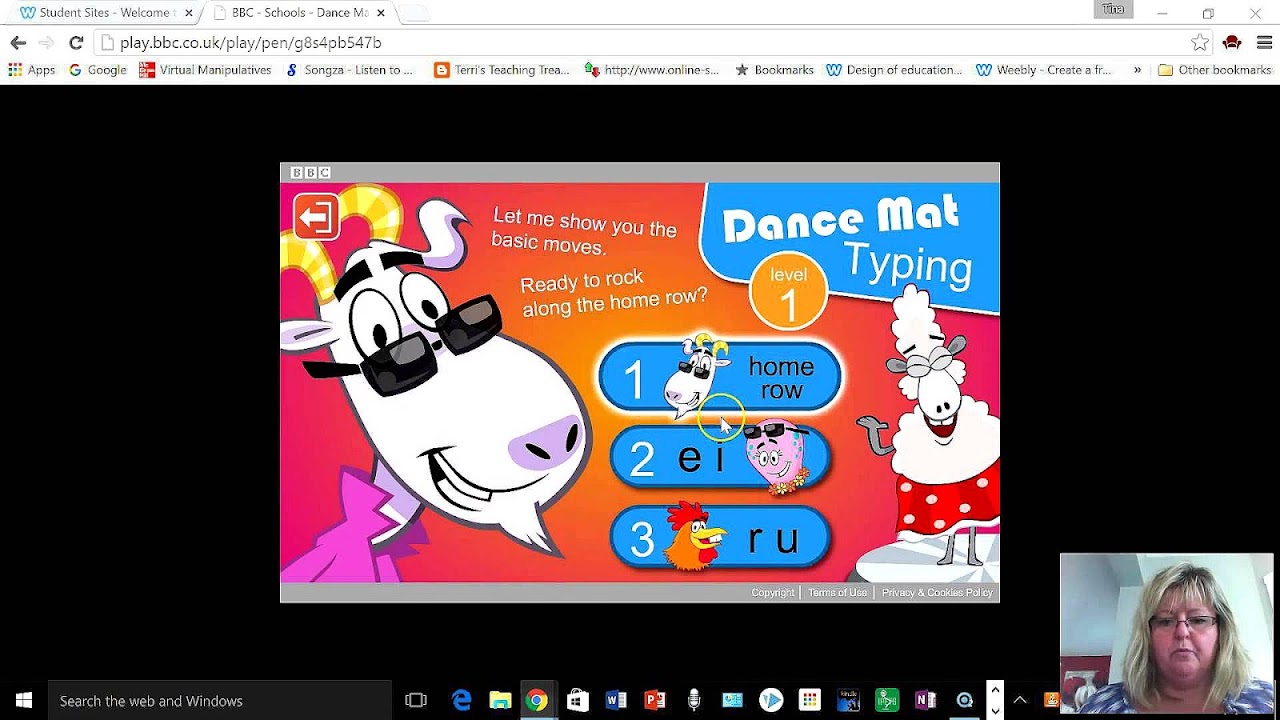The image size is (1280, 720).
Task: Expand the Other bookmarks folder
Action: [x=1215, y=69]
